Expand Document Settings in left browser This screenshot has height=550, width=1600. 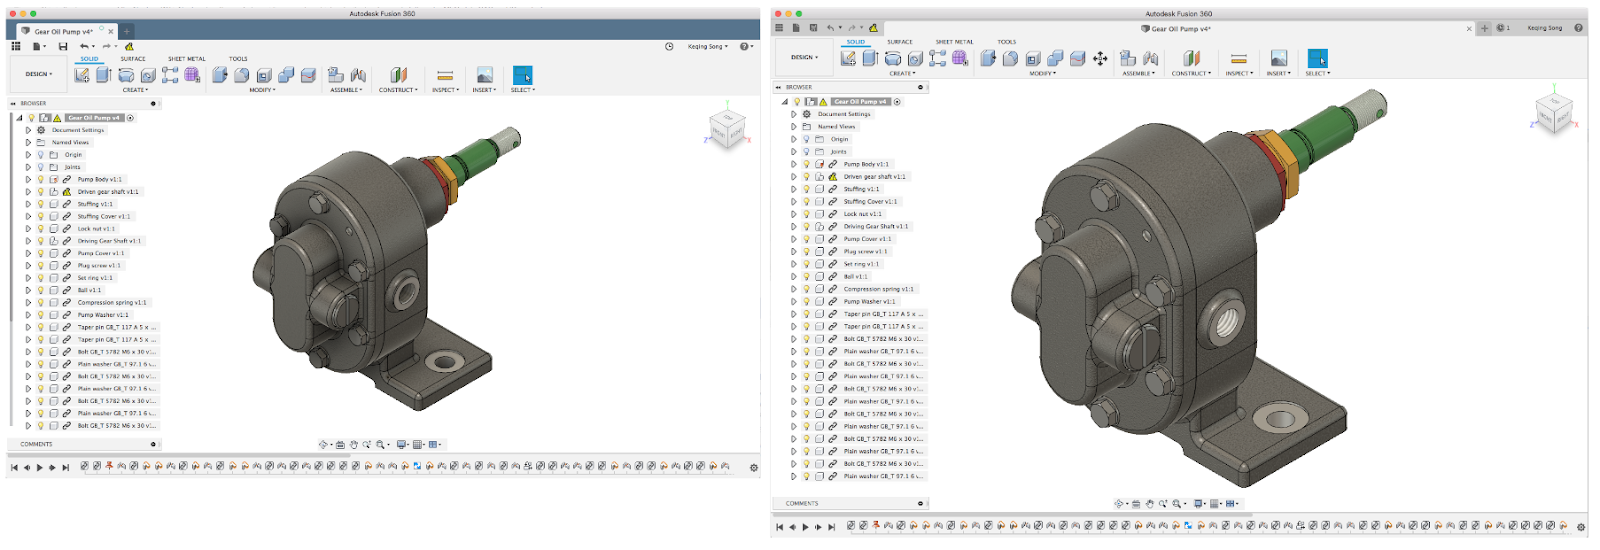point(28,130)
